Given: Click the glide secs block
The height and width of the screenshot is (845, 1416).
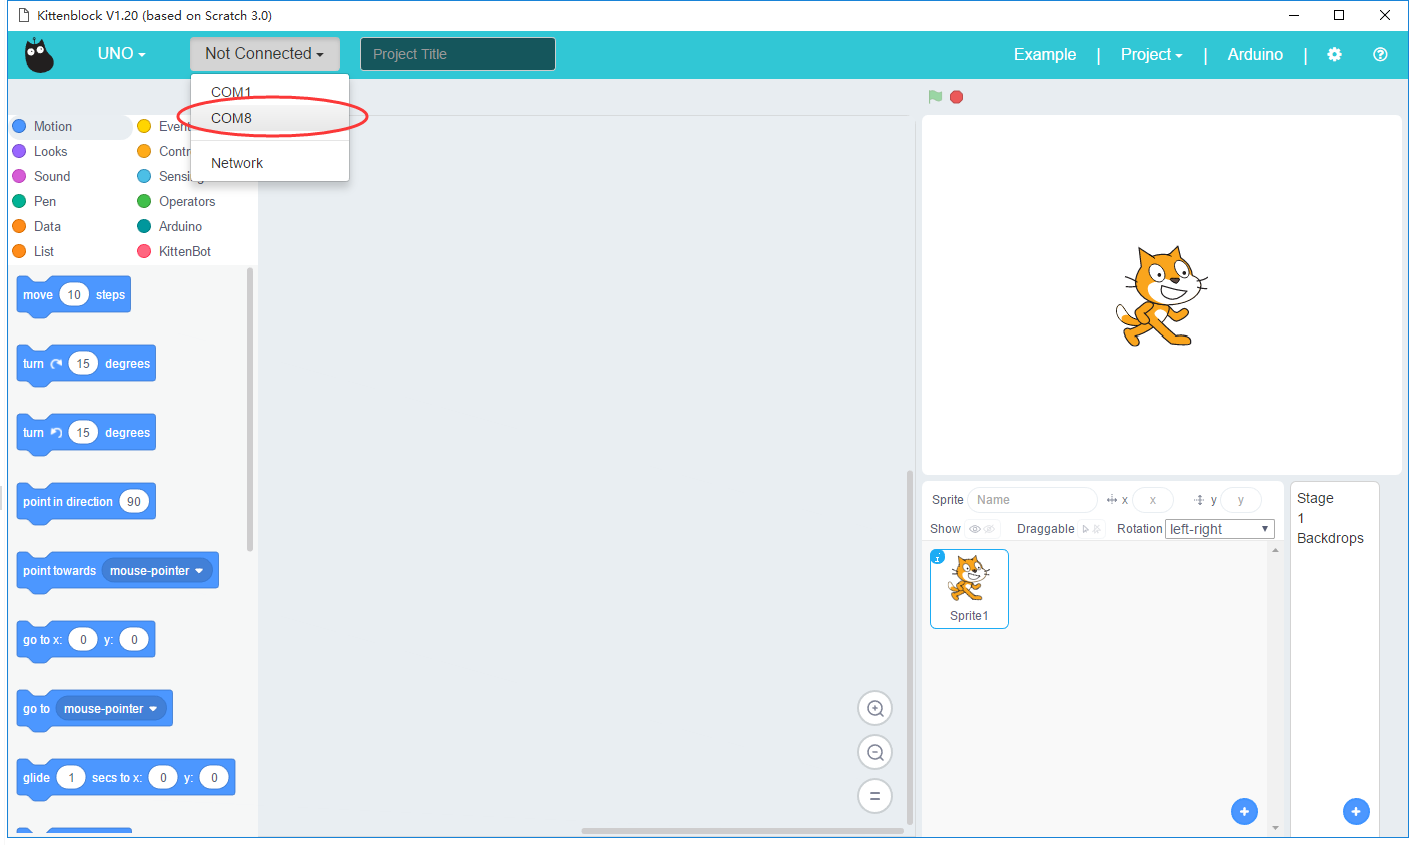Looking at the screenshot, I should click(126, 779).
